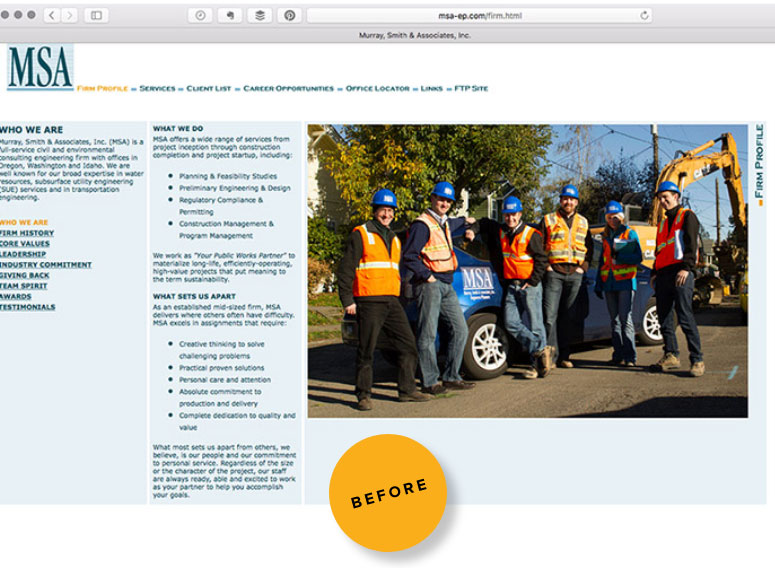The height and width of the screenshot is (572, 775).
Task: Click the What We Do heading
Action: click(178, 129)
